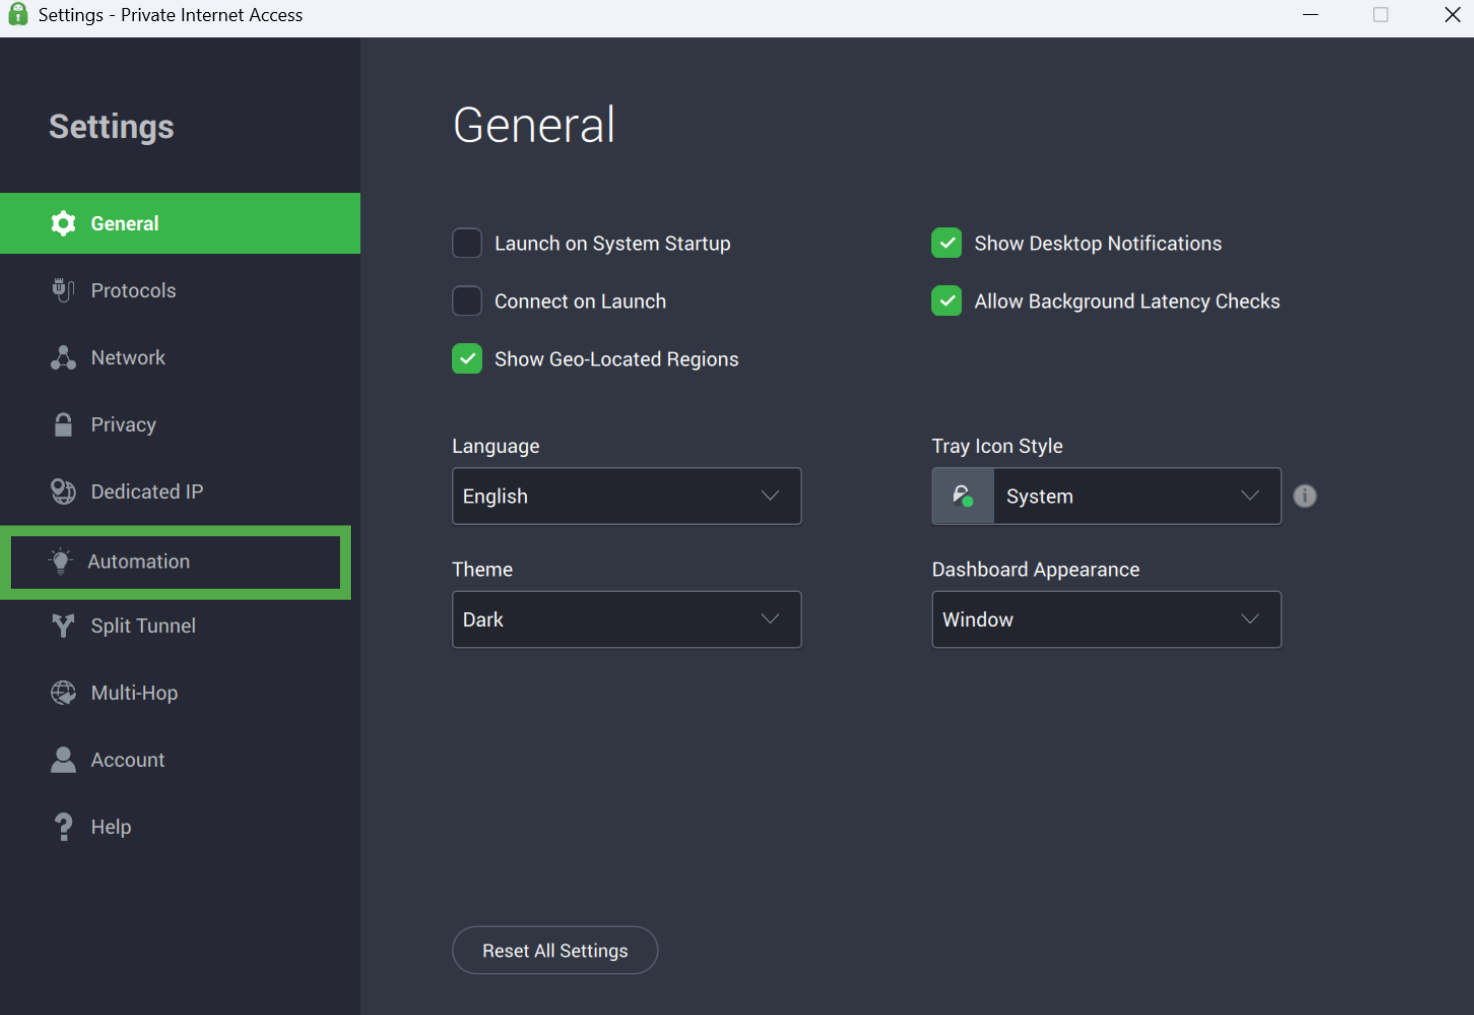This screenshot has height=1015, width=1474.
Task: Open the Language dropdown showing English
Action: tap(627, 496)
